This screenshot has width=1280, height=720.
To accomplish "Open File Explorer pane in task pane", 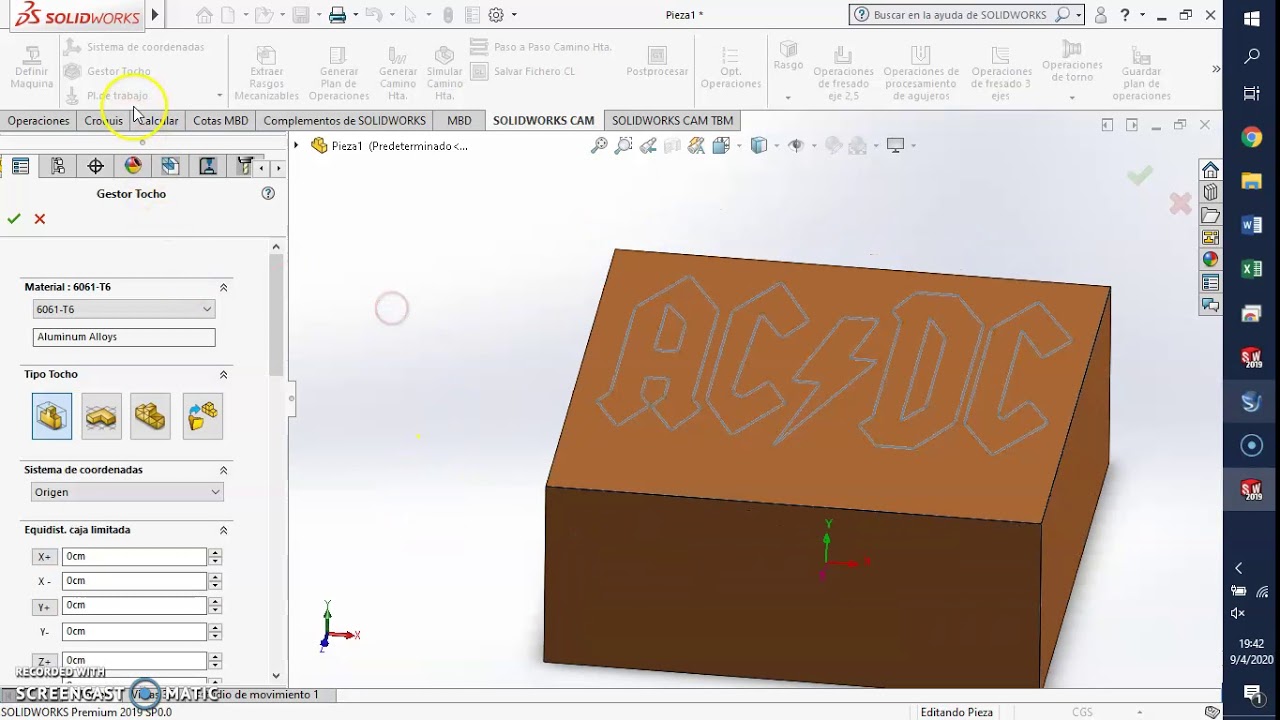I will [1211, 215].
